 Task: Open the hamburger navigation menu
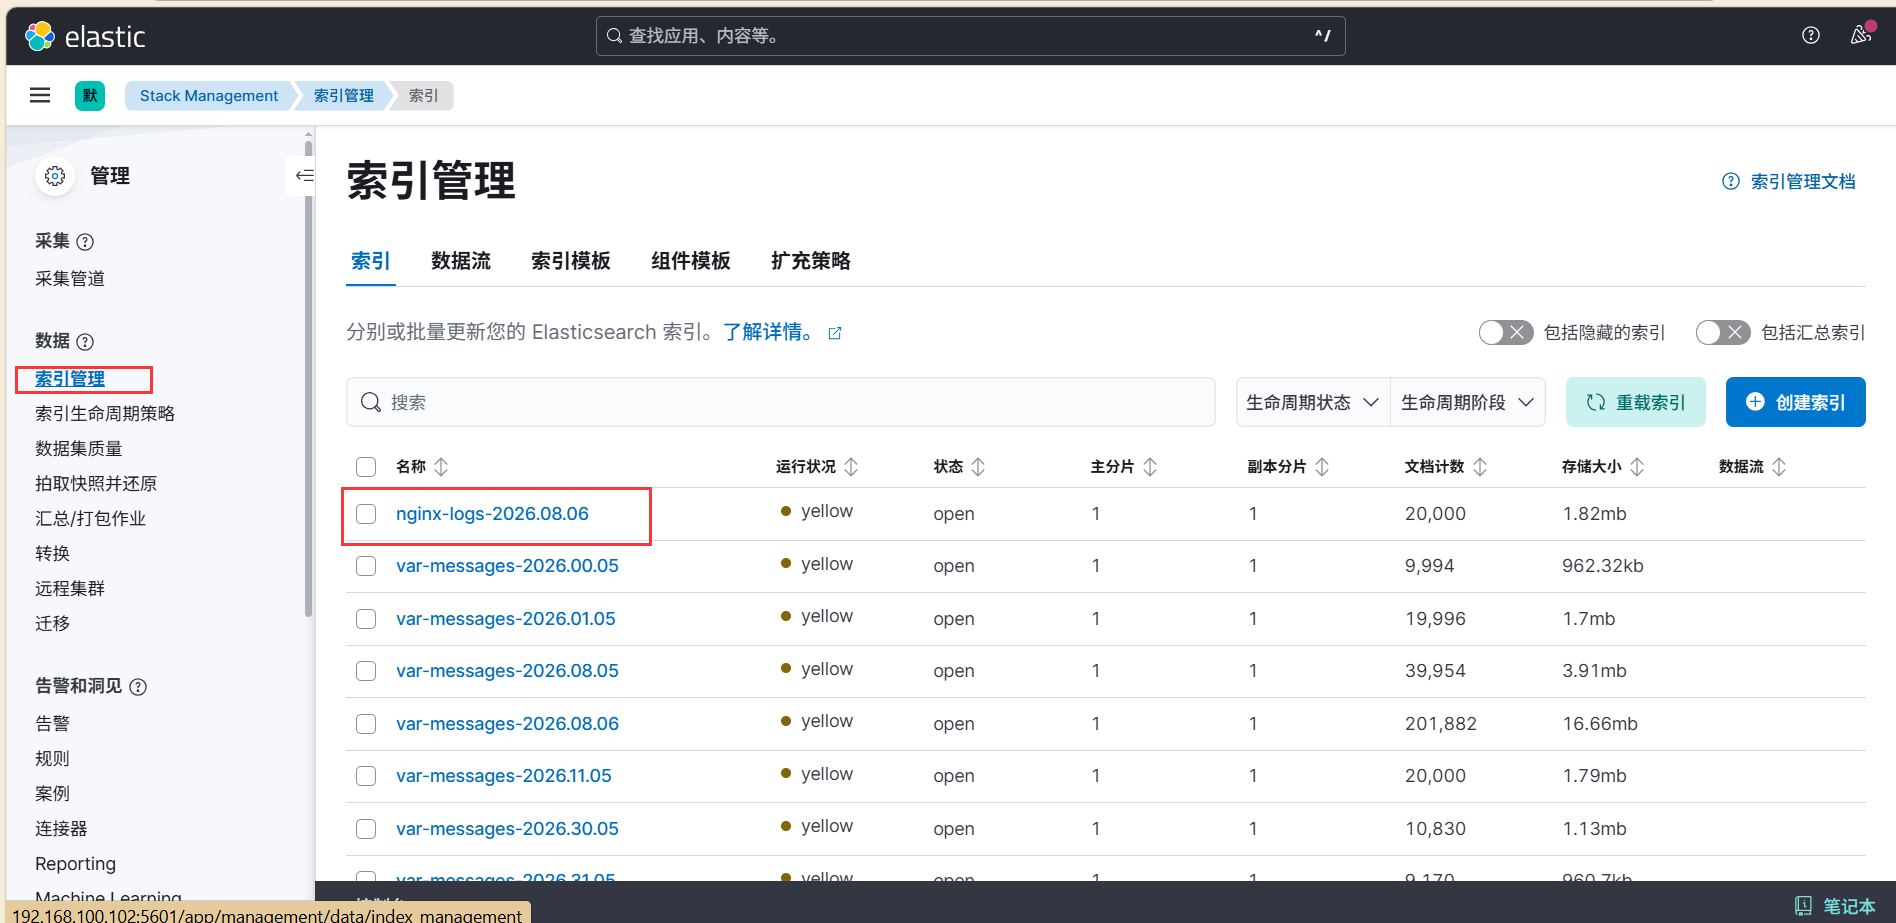pos(40,95)
